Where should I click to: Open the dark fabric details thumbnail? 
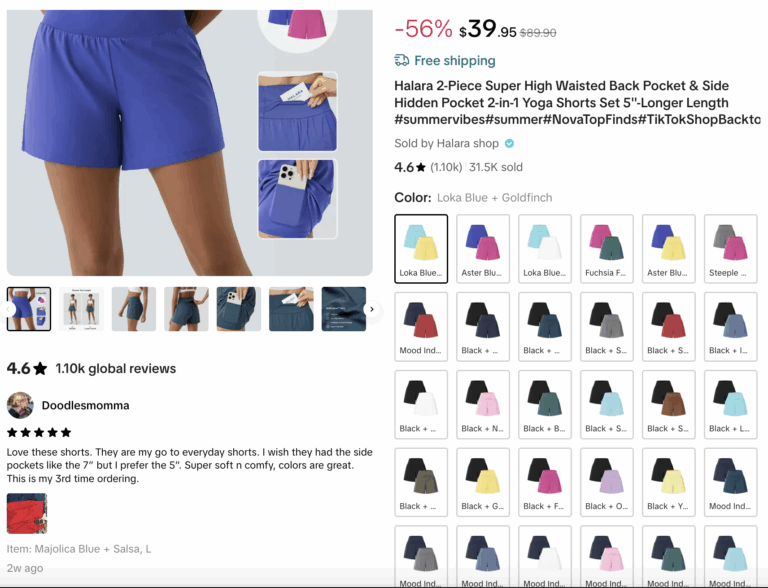344,309
